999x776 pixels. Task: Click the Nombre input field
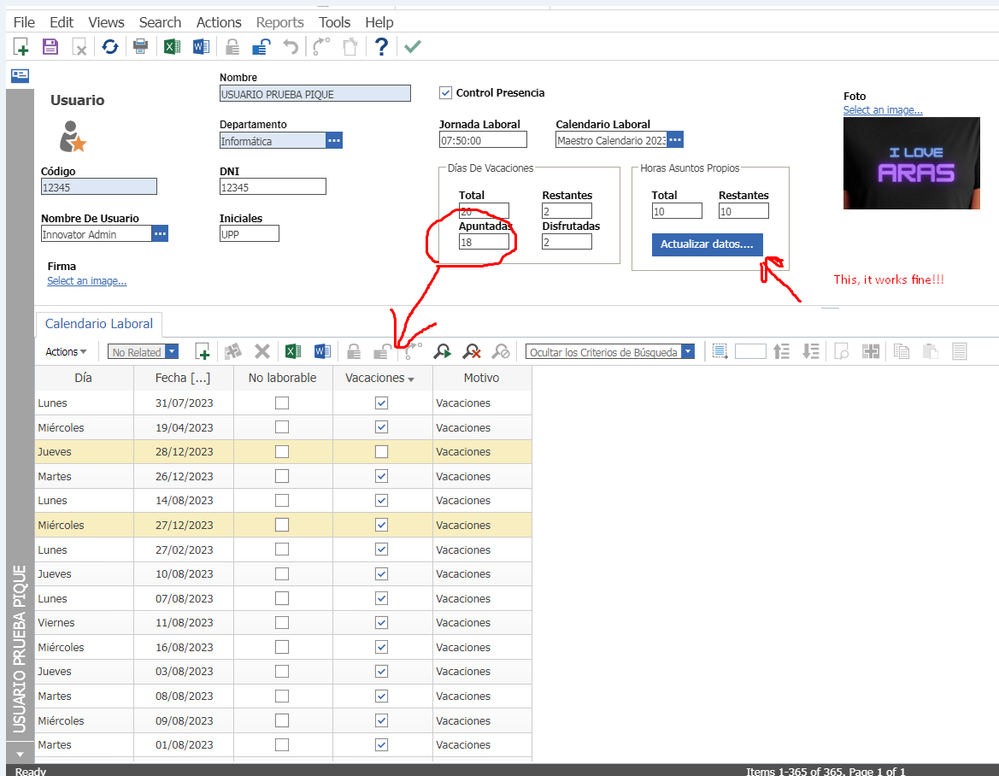[x=315, y=94]
